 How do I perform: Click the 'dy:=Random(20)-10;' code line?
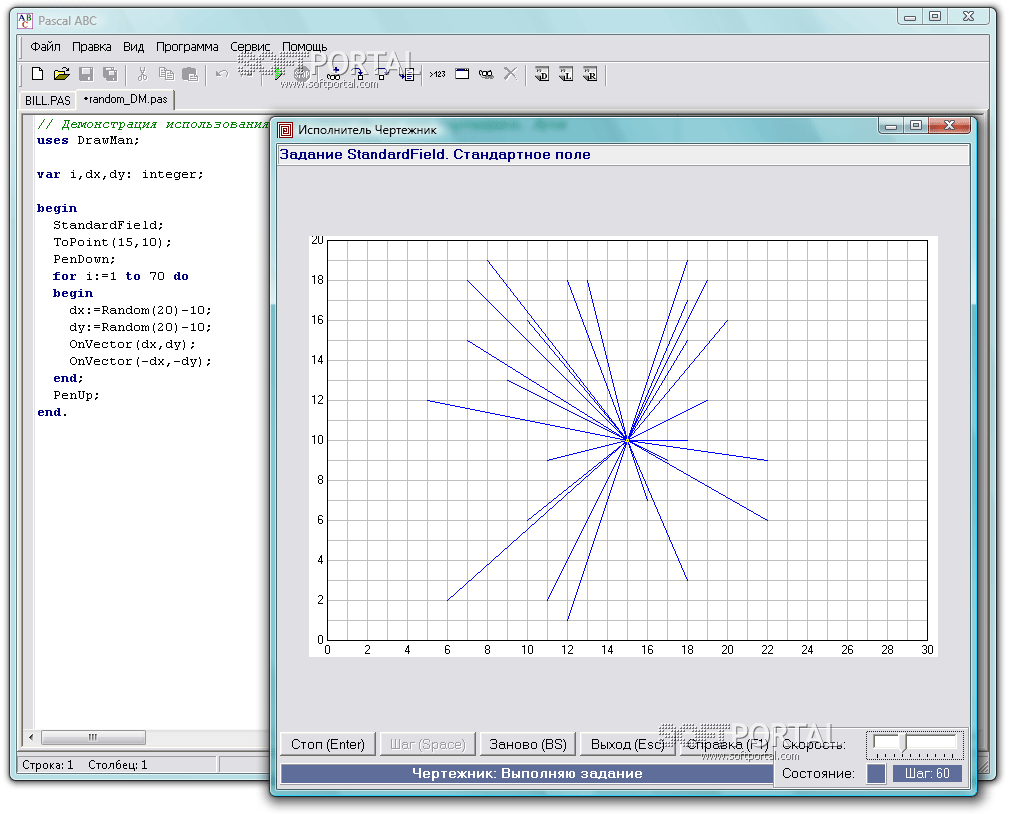(140, 327)
